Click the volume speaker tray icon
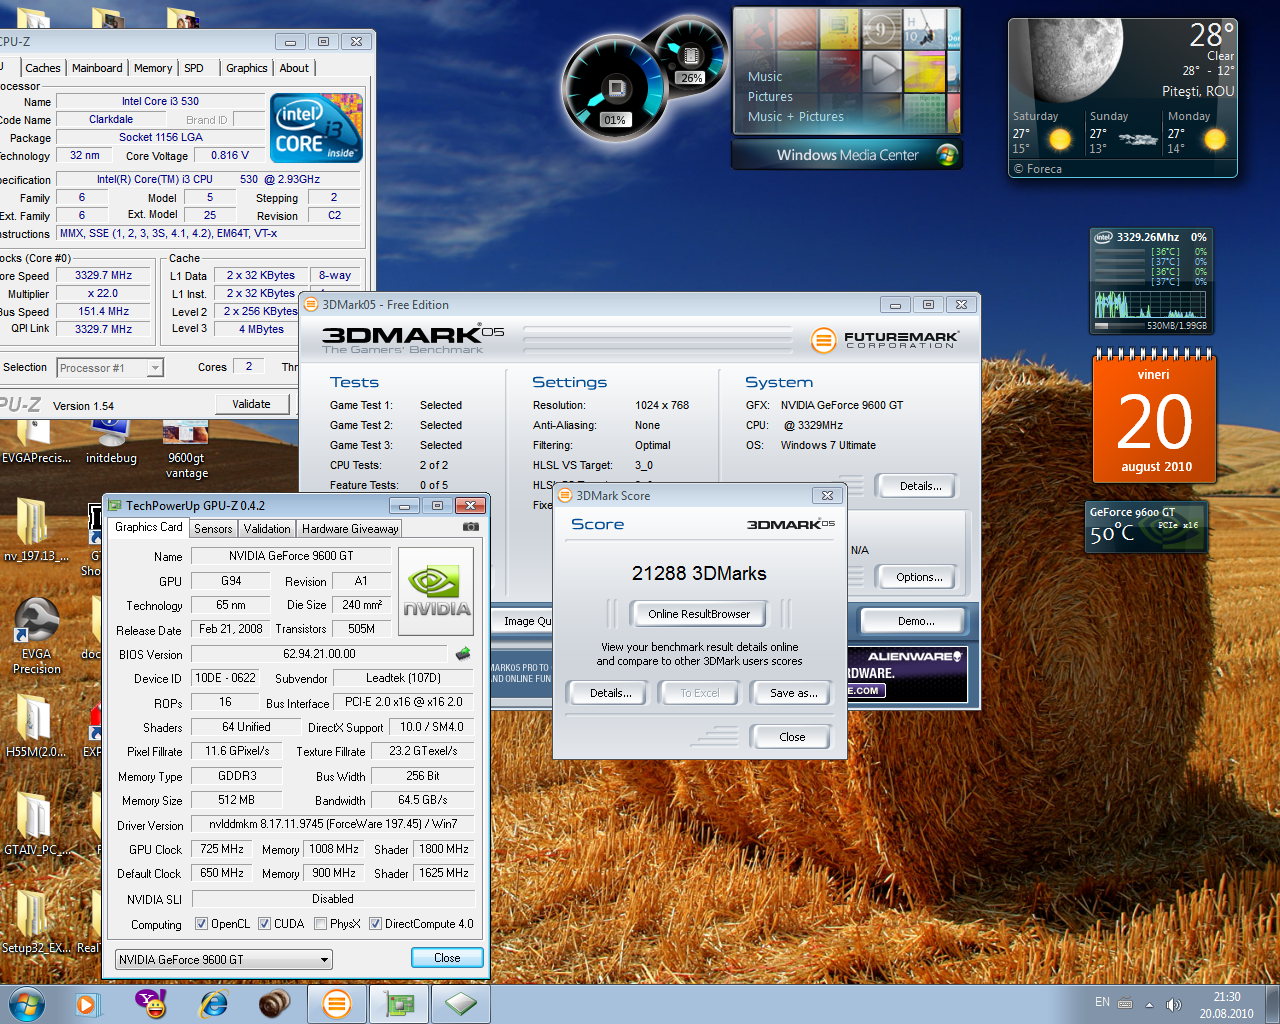Viewport: 1280px width, 1024px height. point(1173,1004)
